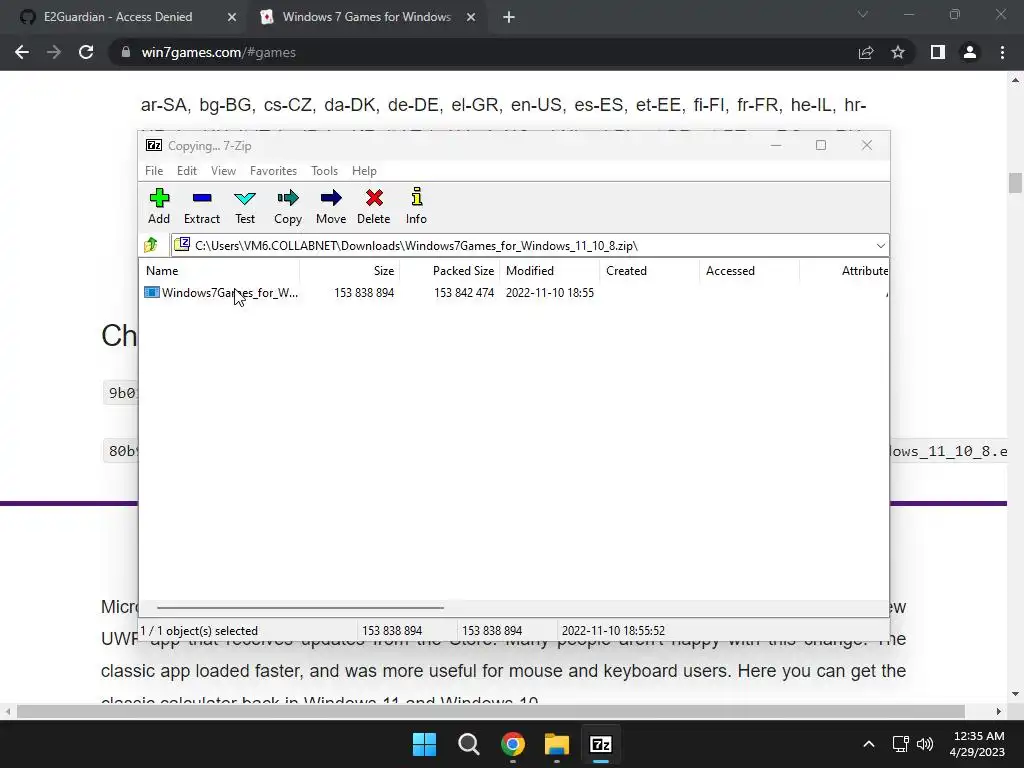The image size is (1024, 768).
Task: Open Chrome tab search chevron
Action: pyautogui.click(x=863, y=14)
